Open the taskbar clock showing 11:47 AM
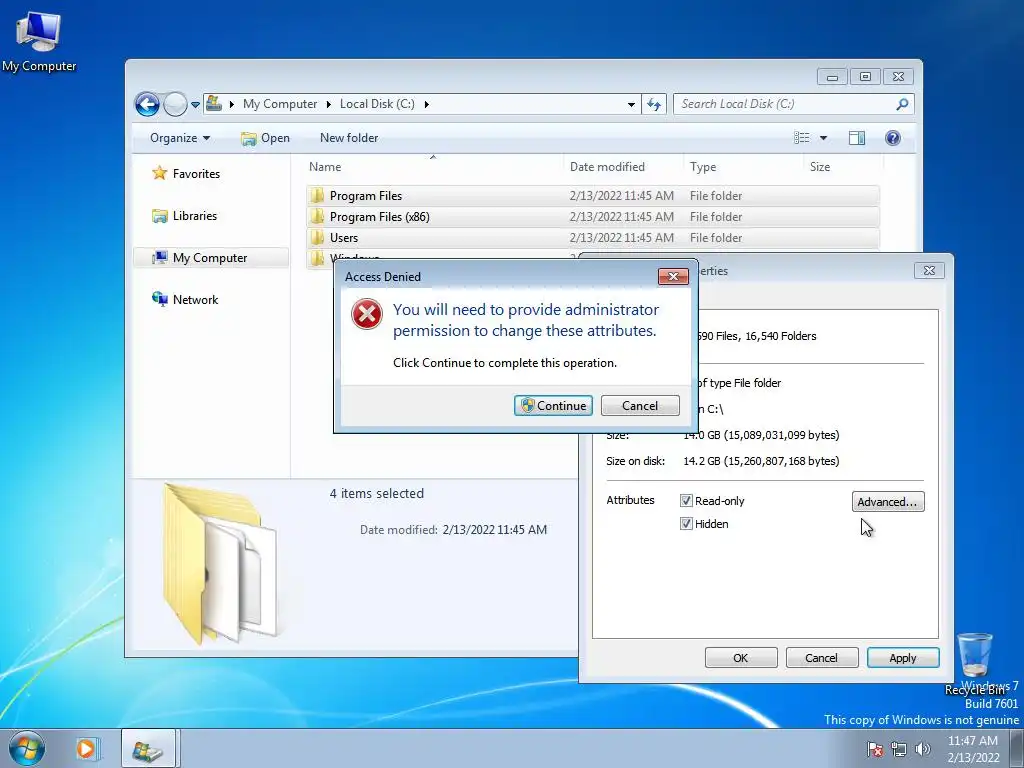 click(973, 749)
